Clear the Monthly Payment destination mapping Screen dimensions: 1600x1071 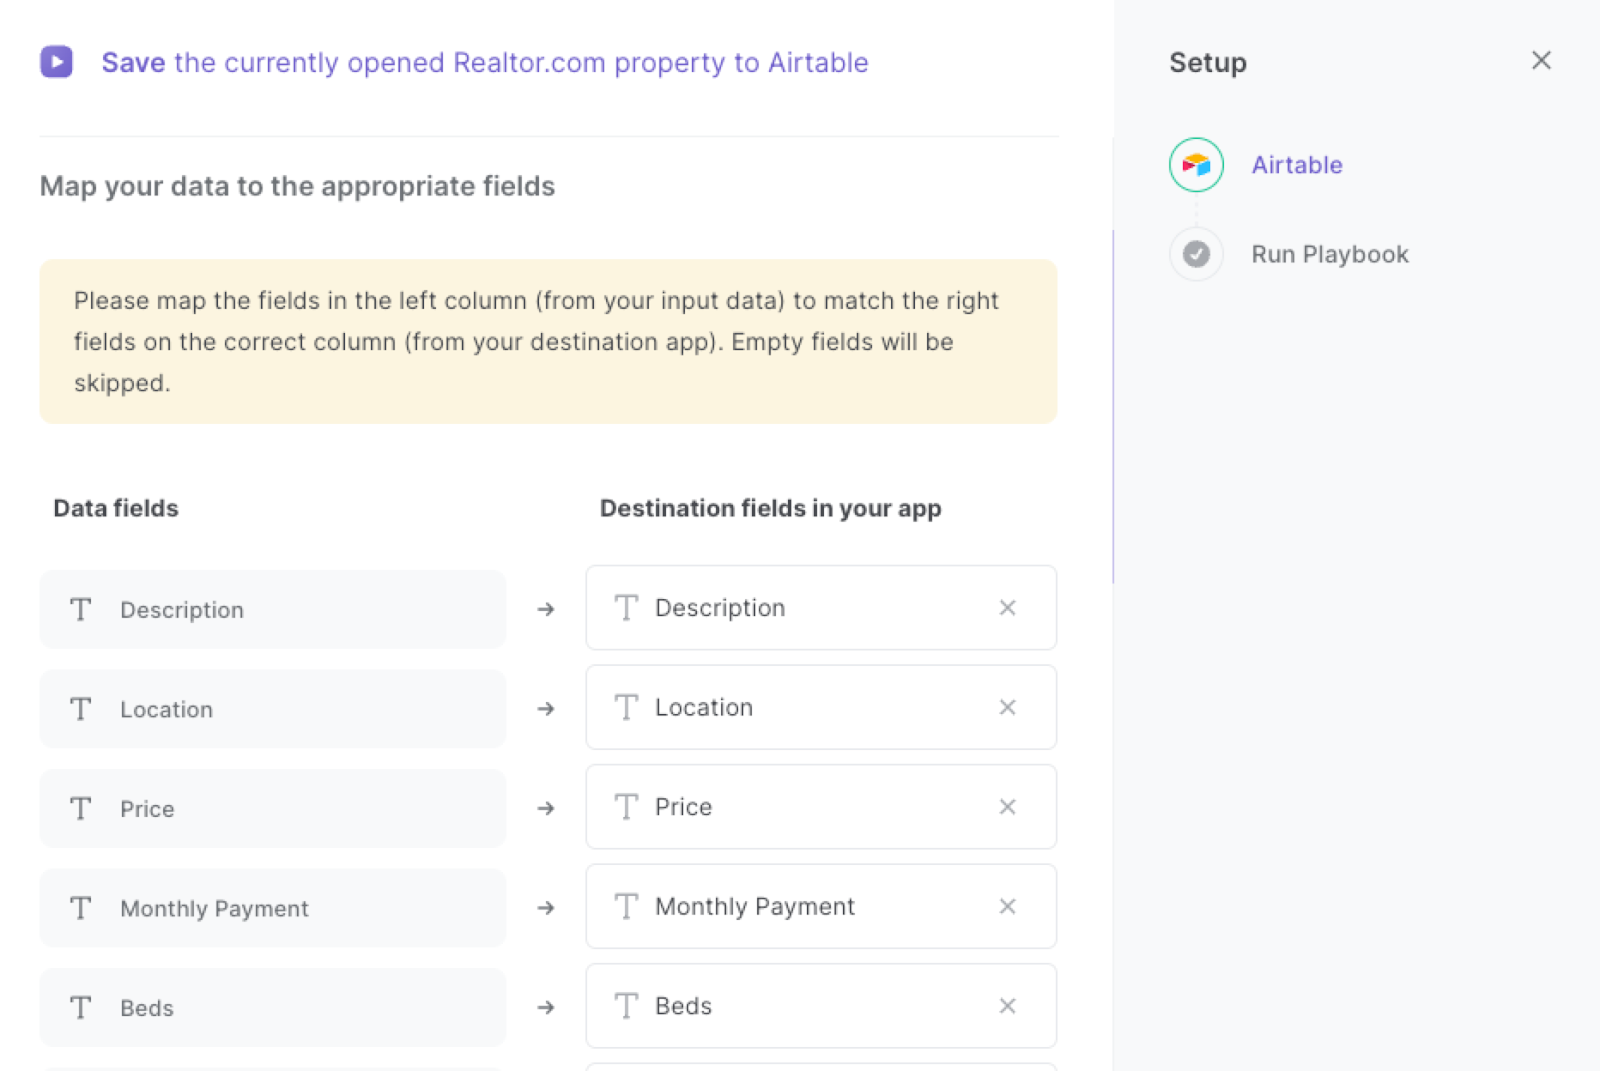point(1007,906)
